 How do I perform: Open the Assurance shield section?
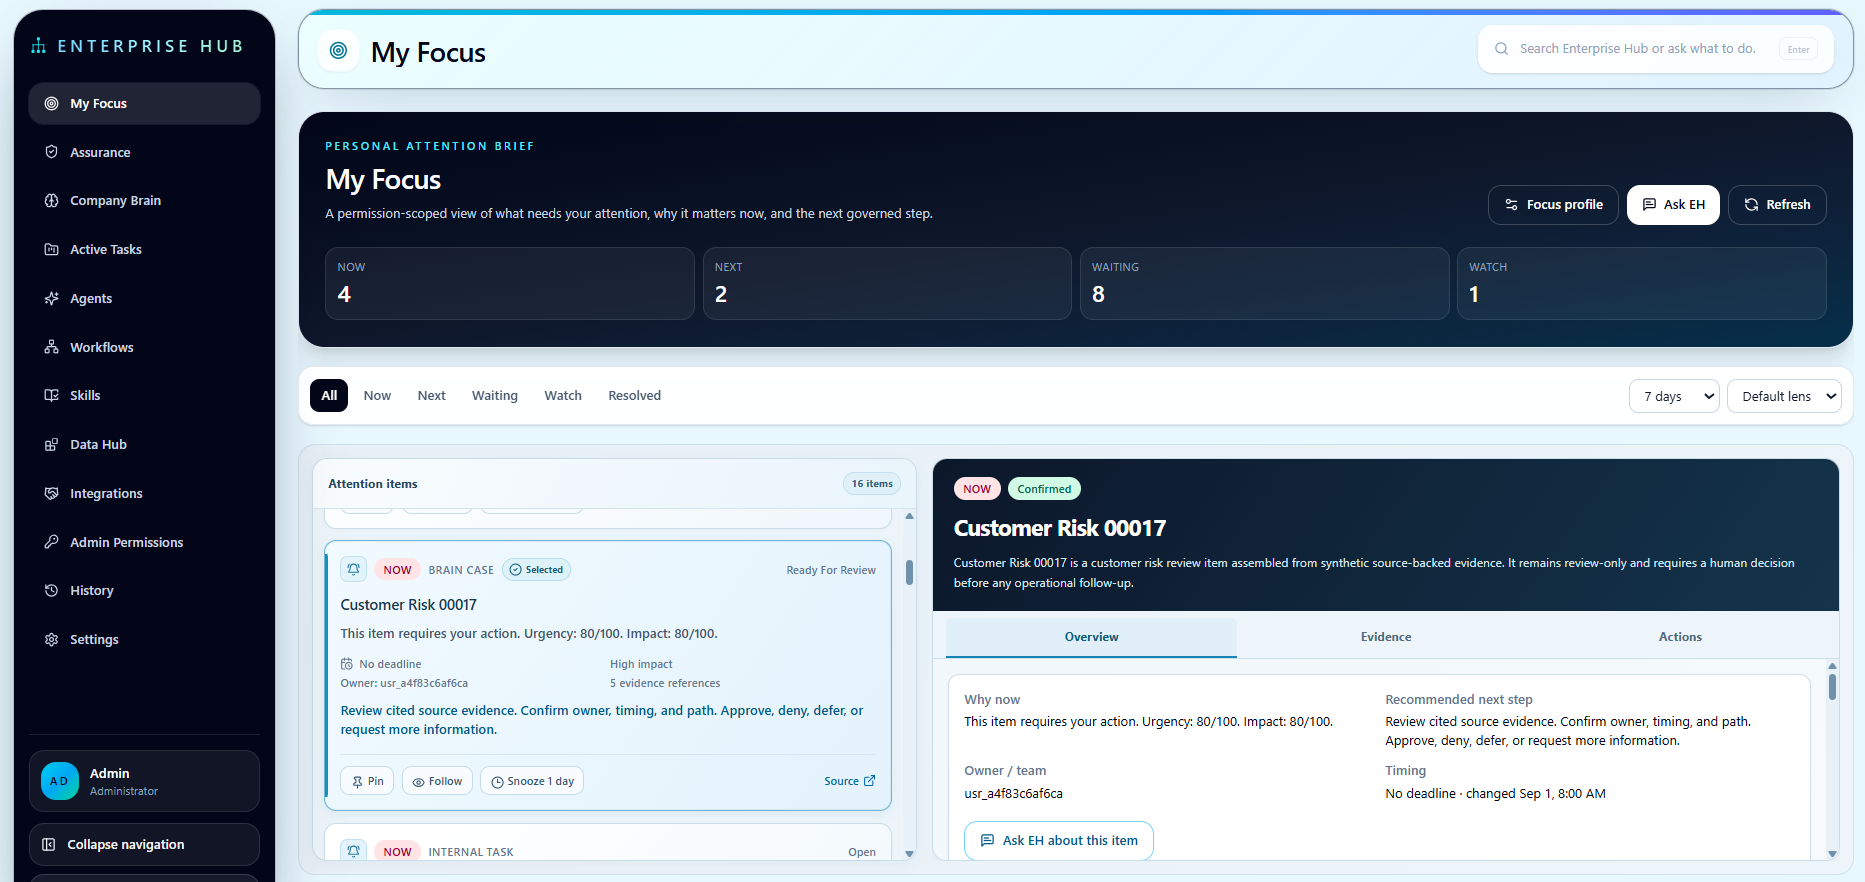144,152
